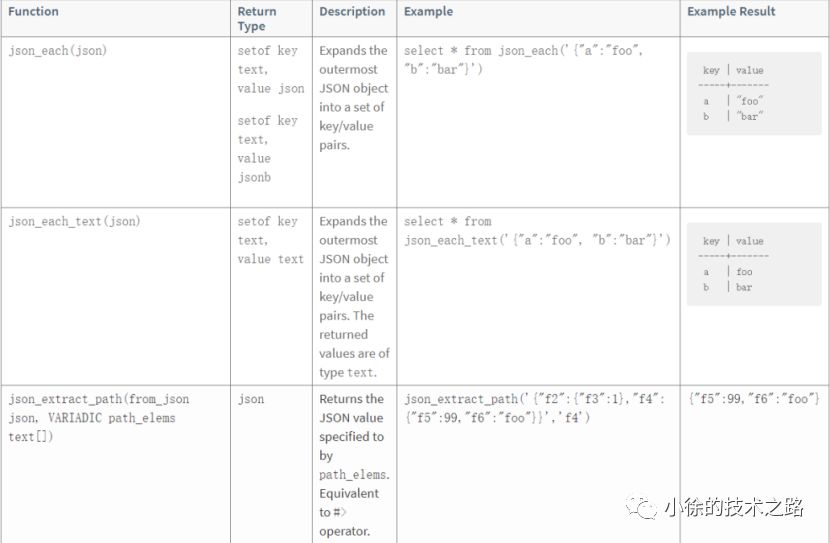
Task: Select the Description column header
Action: (352, 12)
